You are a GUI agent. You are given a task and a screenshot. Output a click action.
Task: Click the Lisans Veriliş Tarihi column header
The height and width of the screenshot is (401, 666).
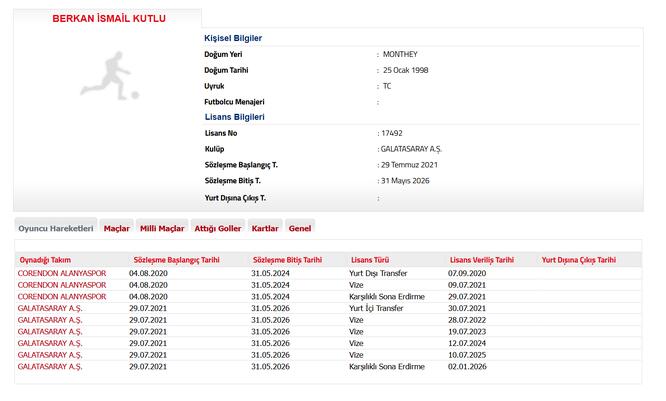pos(482,259)
